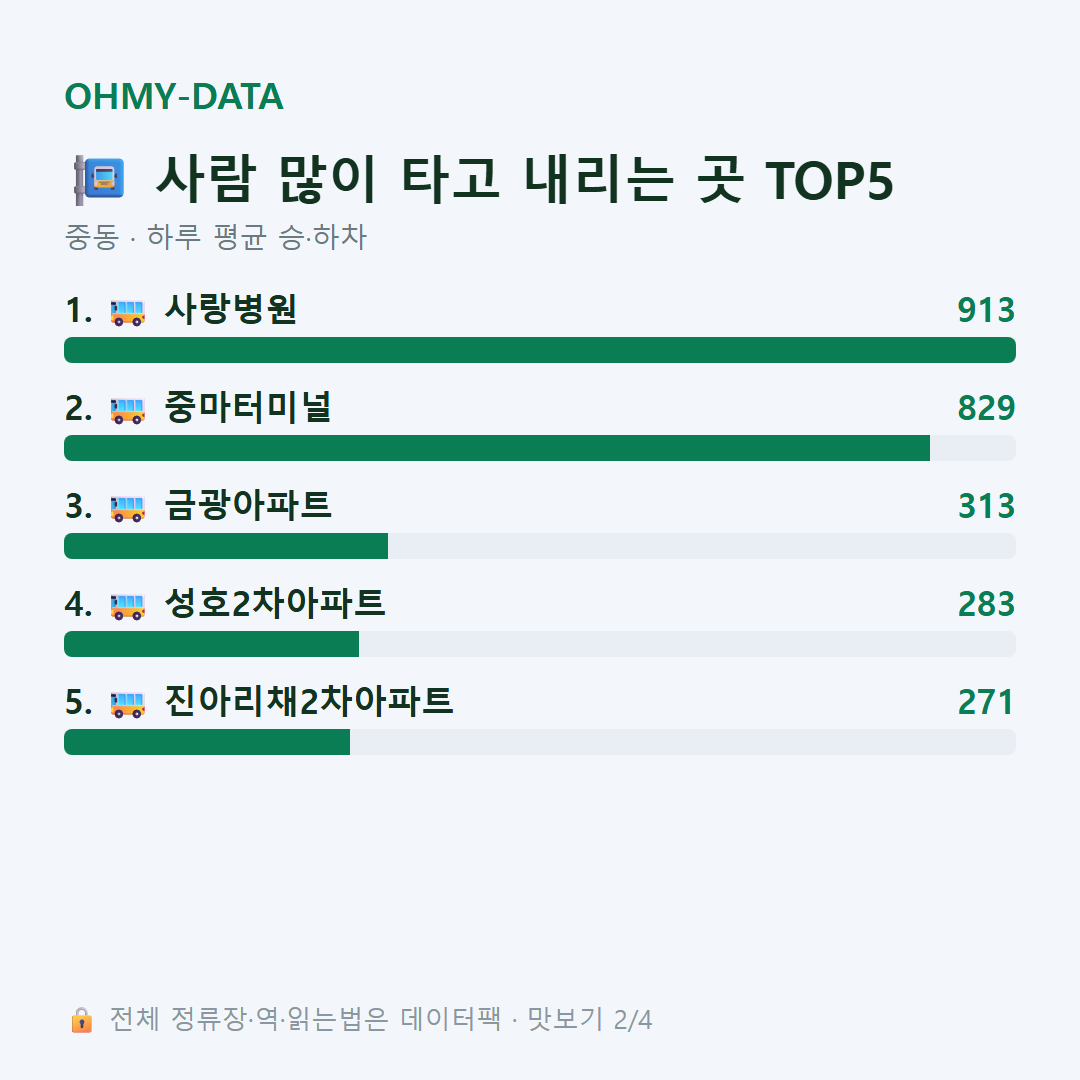Select the 중마터미널 stop name
Screen dimensions: 1080x1080
248,407
